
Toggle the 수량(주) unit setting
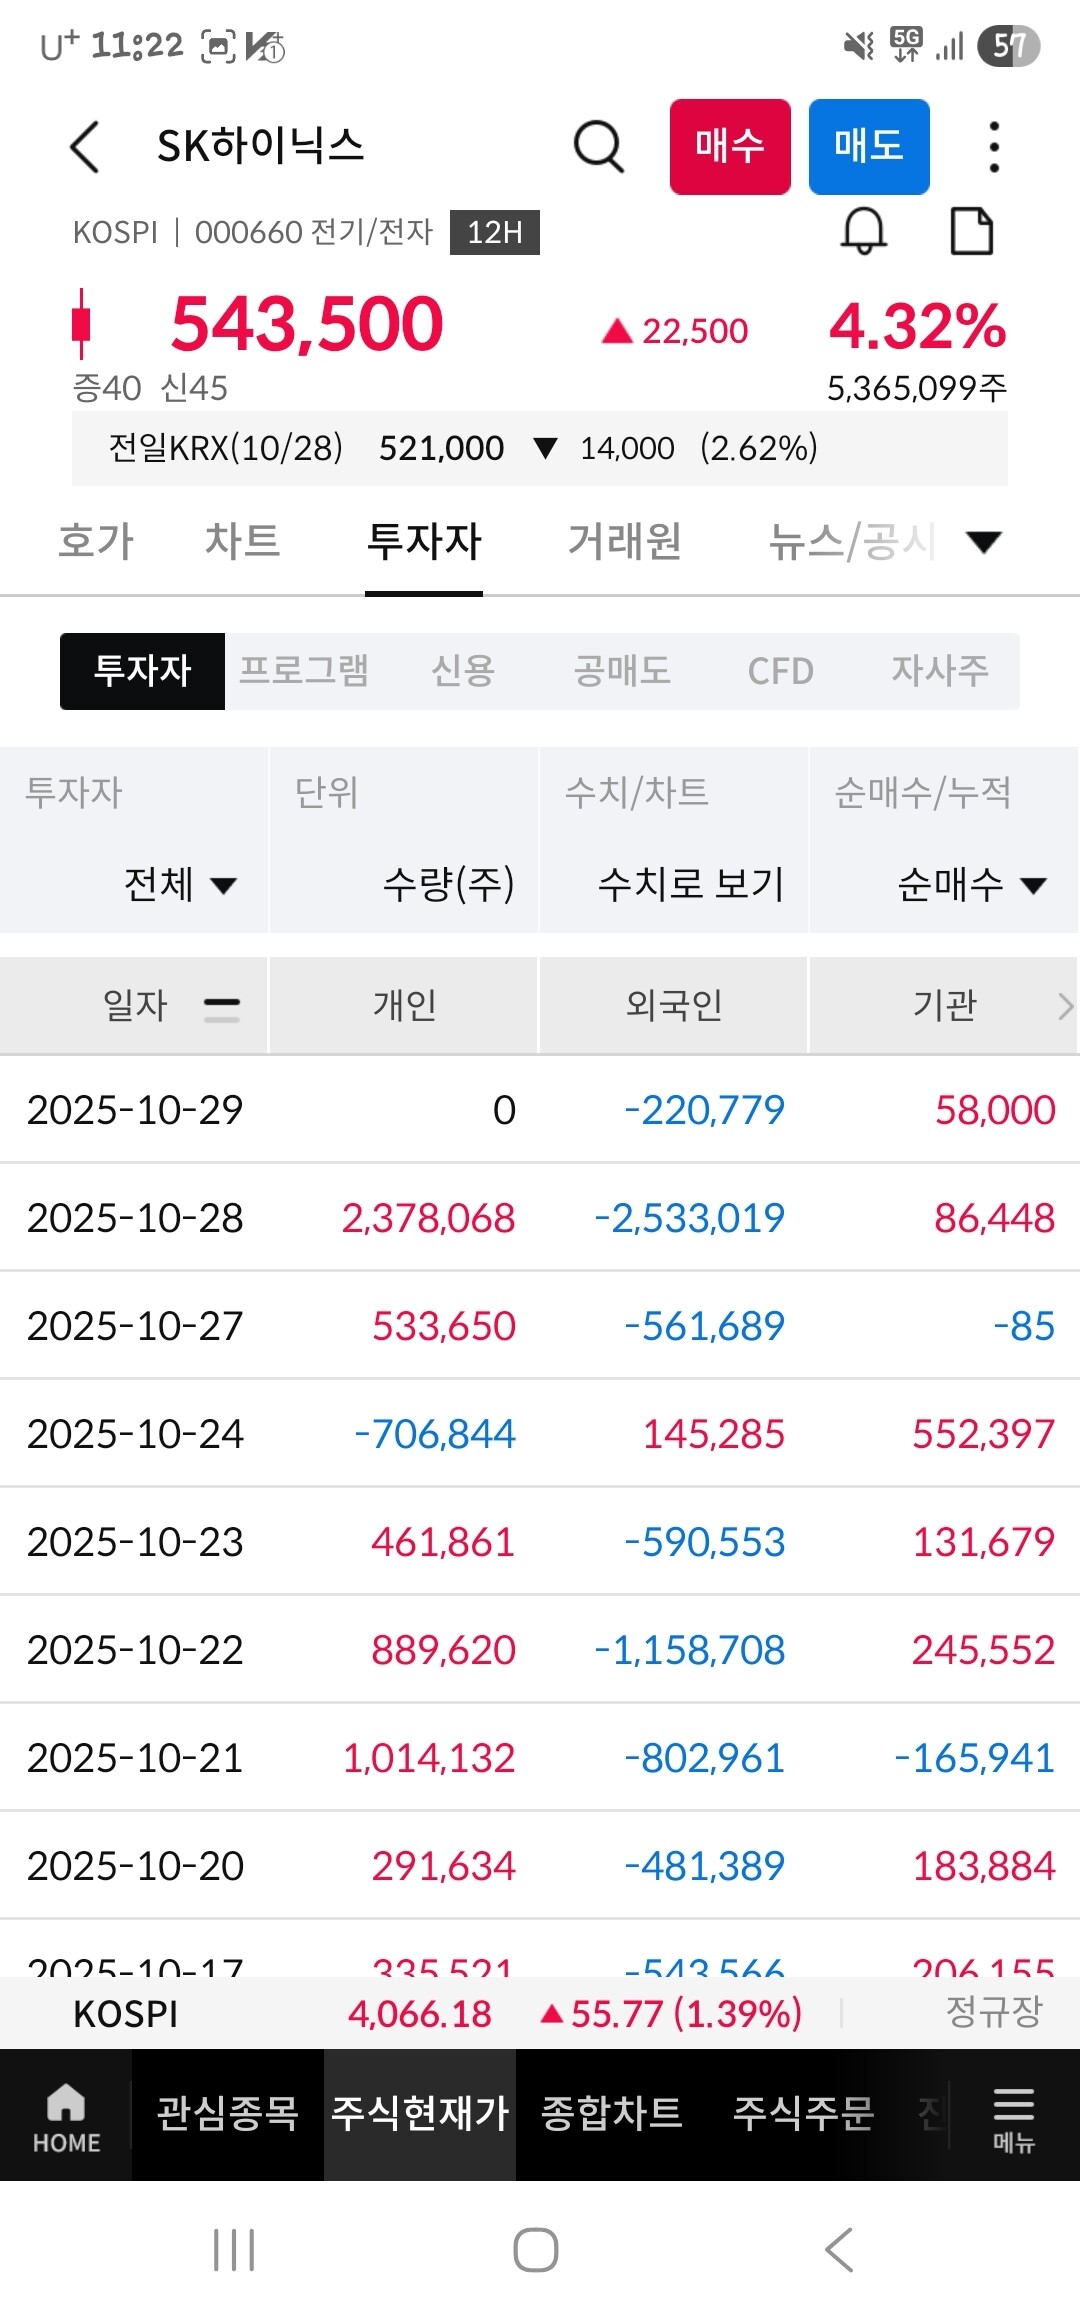coord(448,884)
